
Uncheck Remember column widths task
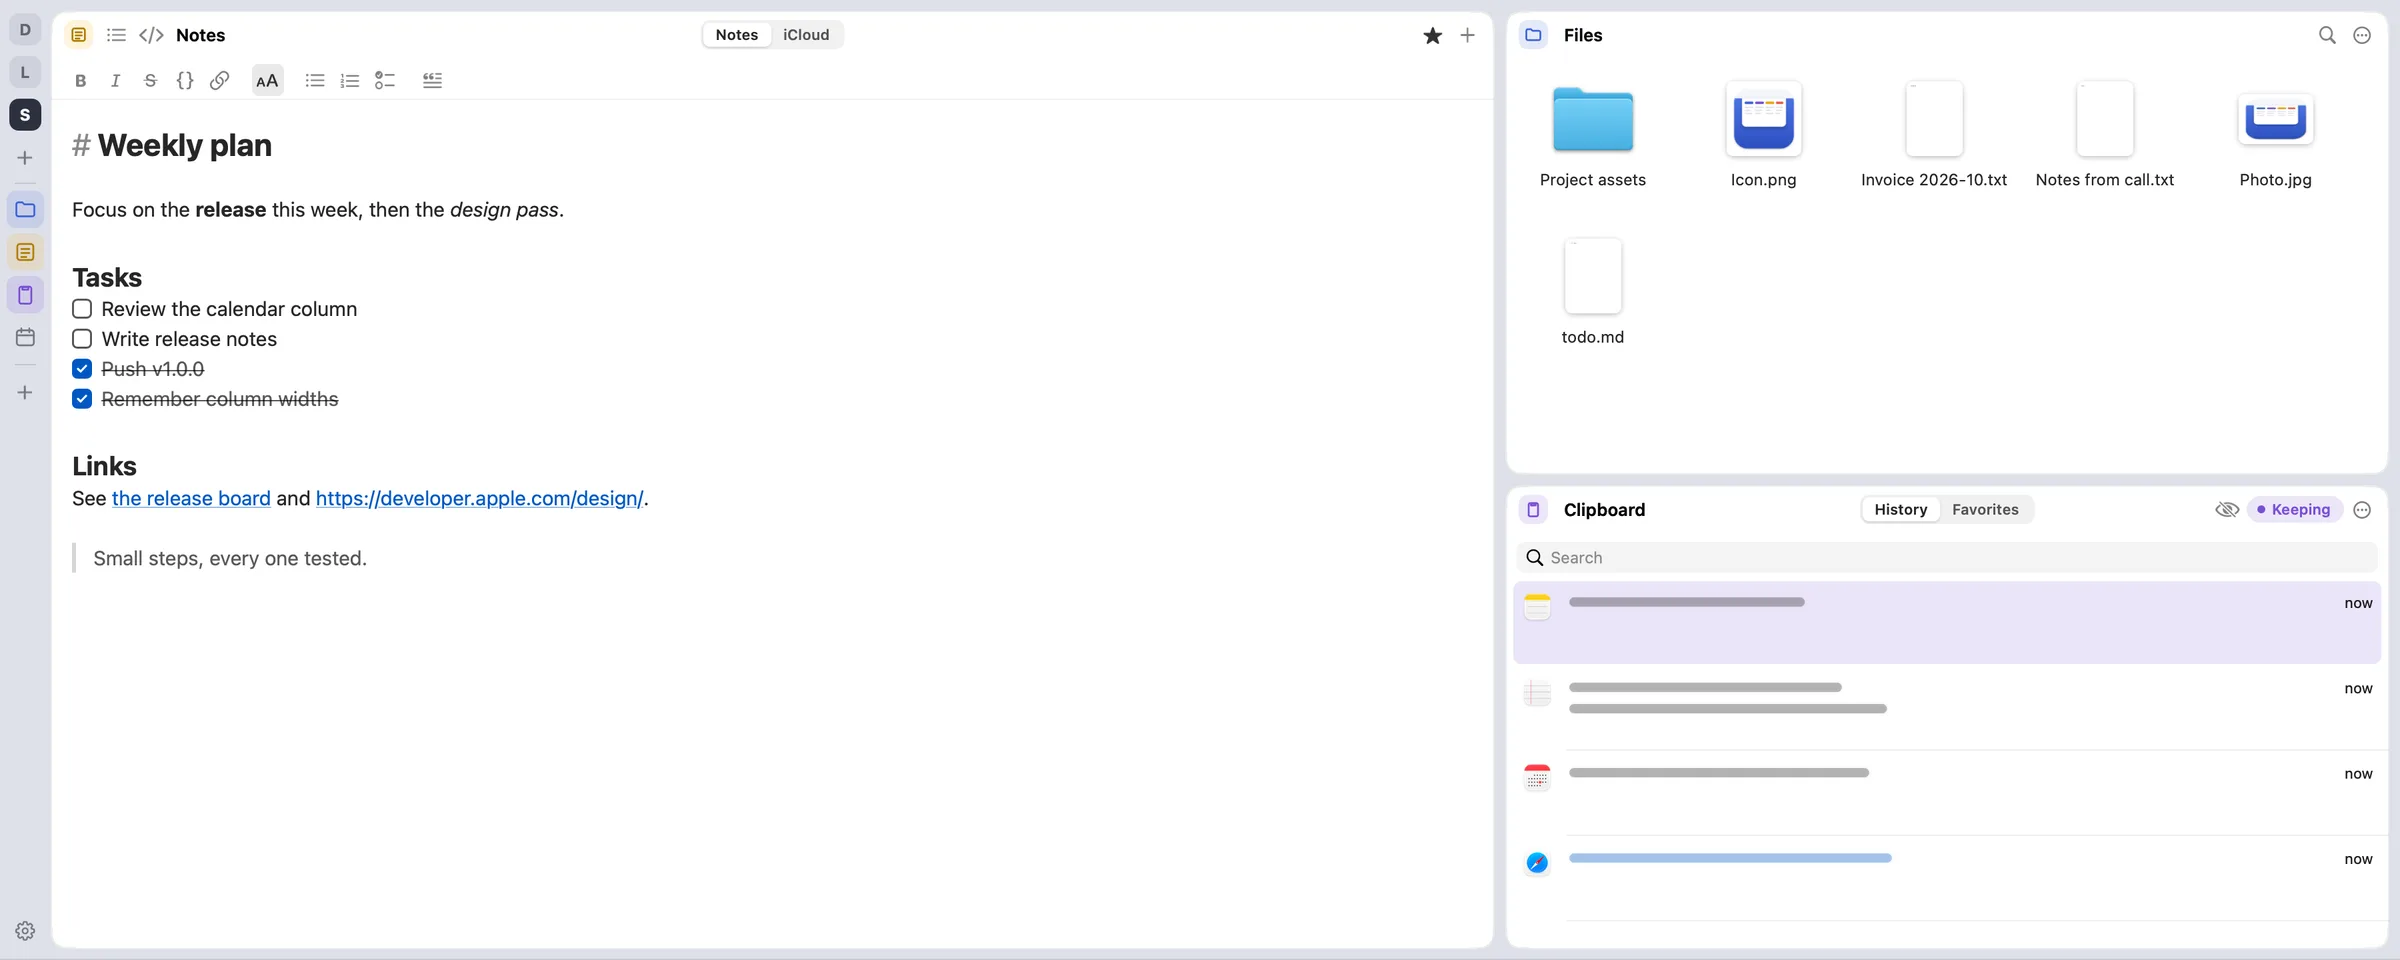tap(82, 399)
